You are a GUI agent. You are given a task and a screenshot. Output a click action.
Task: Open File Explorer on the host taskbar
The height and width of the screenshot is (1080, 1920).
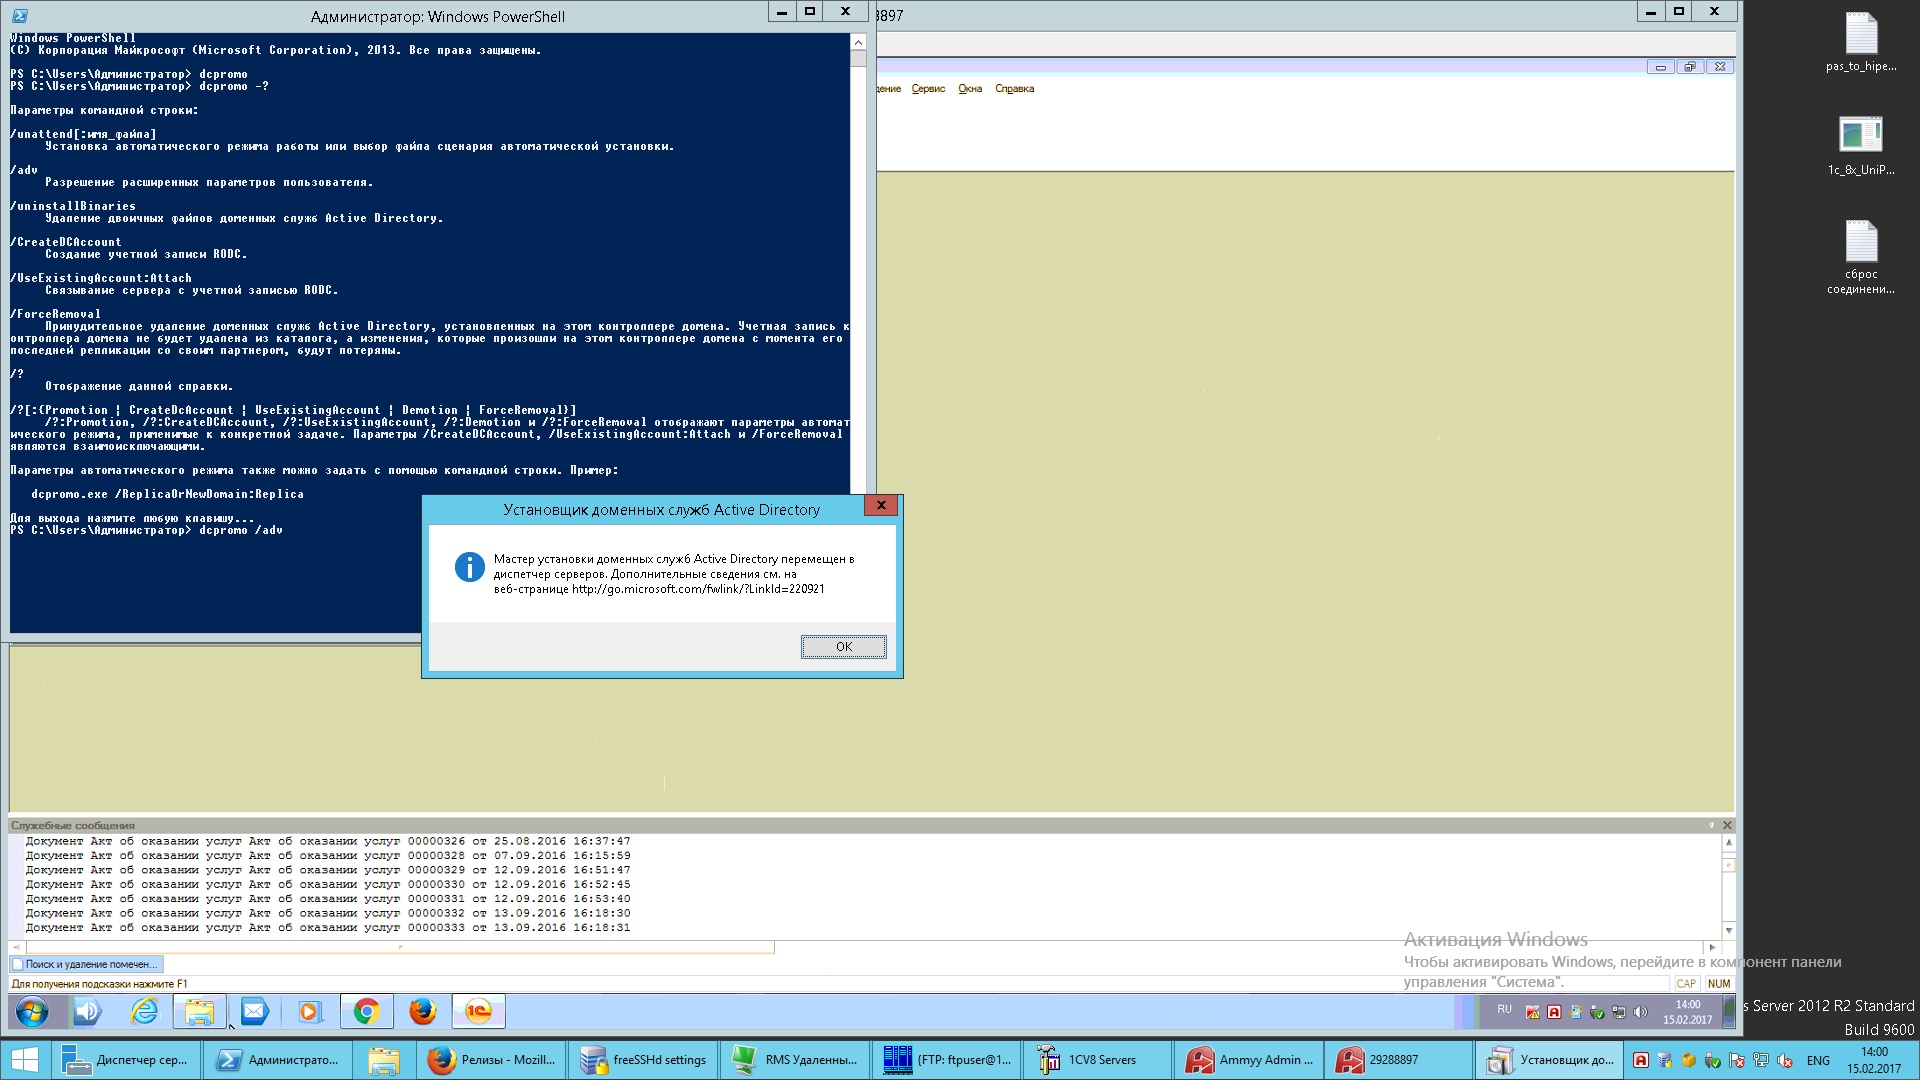pyautogui.click(x=383, y=1060)
